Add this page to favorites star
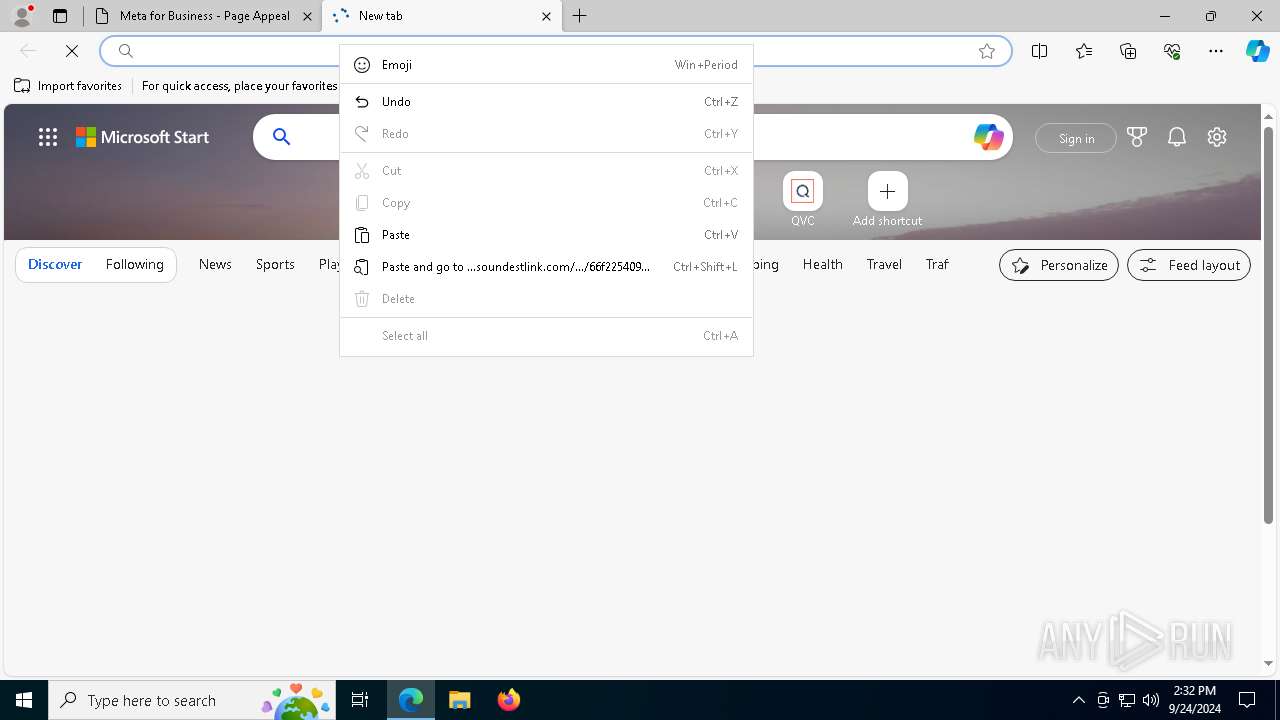 pyautogui.click(x=987, y=51)
